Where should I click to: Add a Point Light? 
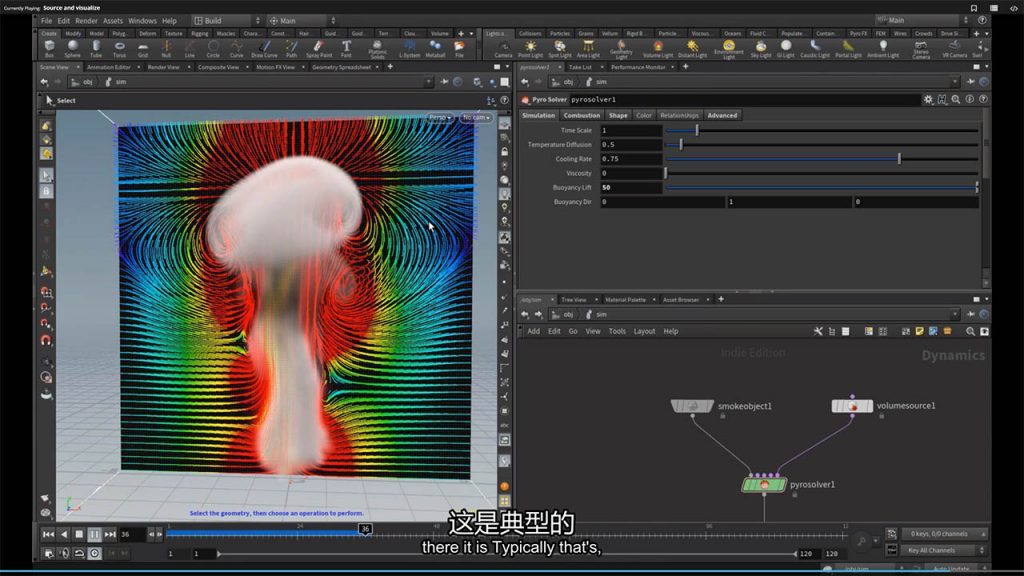pyautogui.click(x=530, y=49)
